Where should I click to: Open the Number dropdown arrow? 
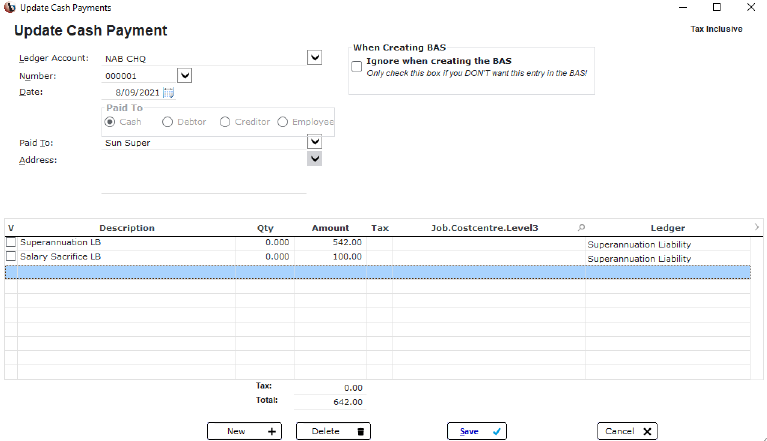click(x=184, y=75)
